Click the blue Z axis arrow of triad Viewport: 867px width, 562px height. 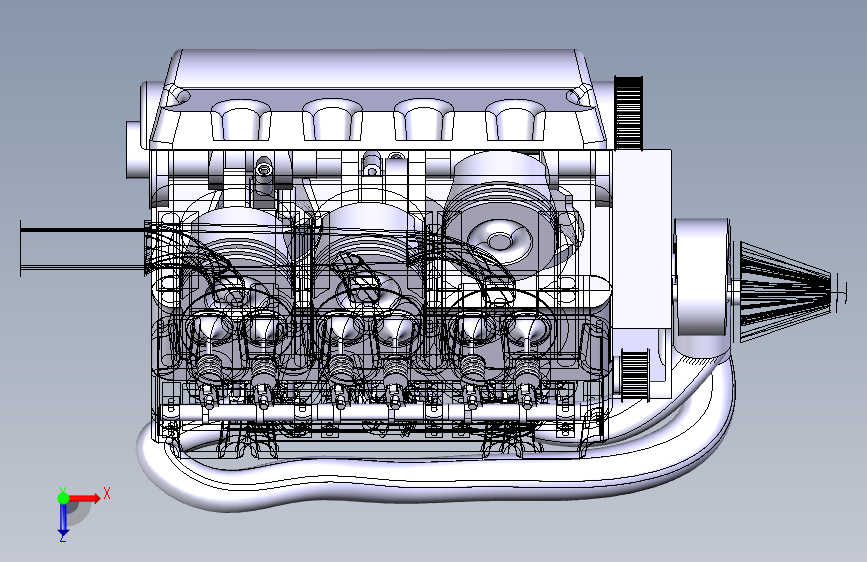pos(63,520)
